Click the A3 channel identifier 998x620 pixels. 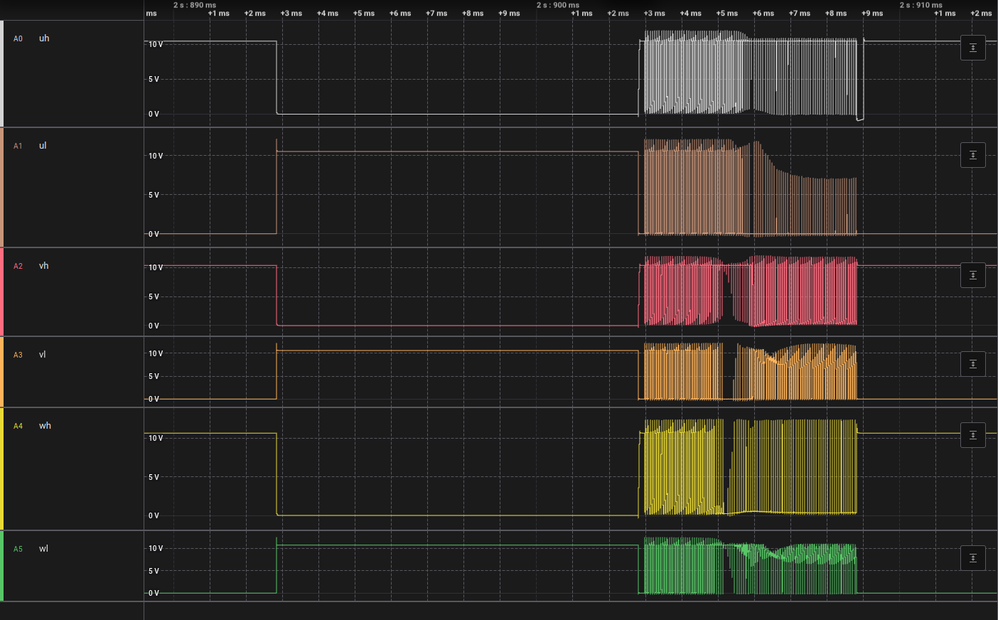coord(18,355)
